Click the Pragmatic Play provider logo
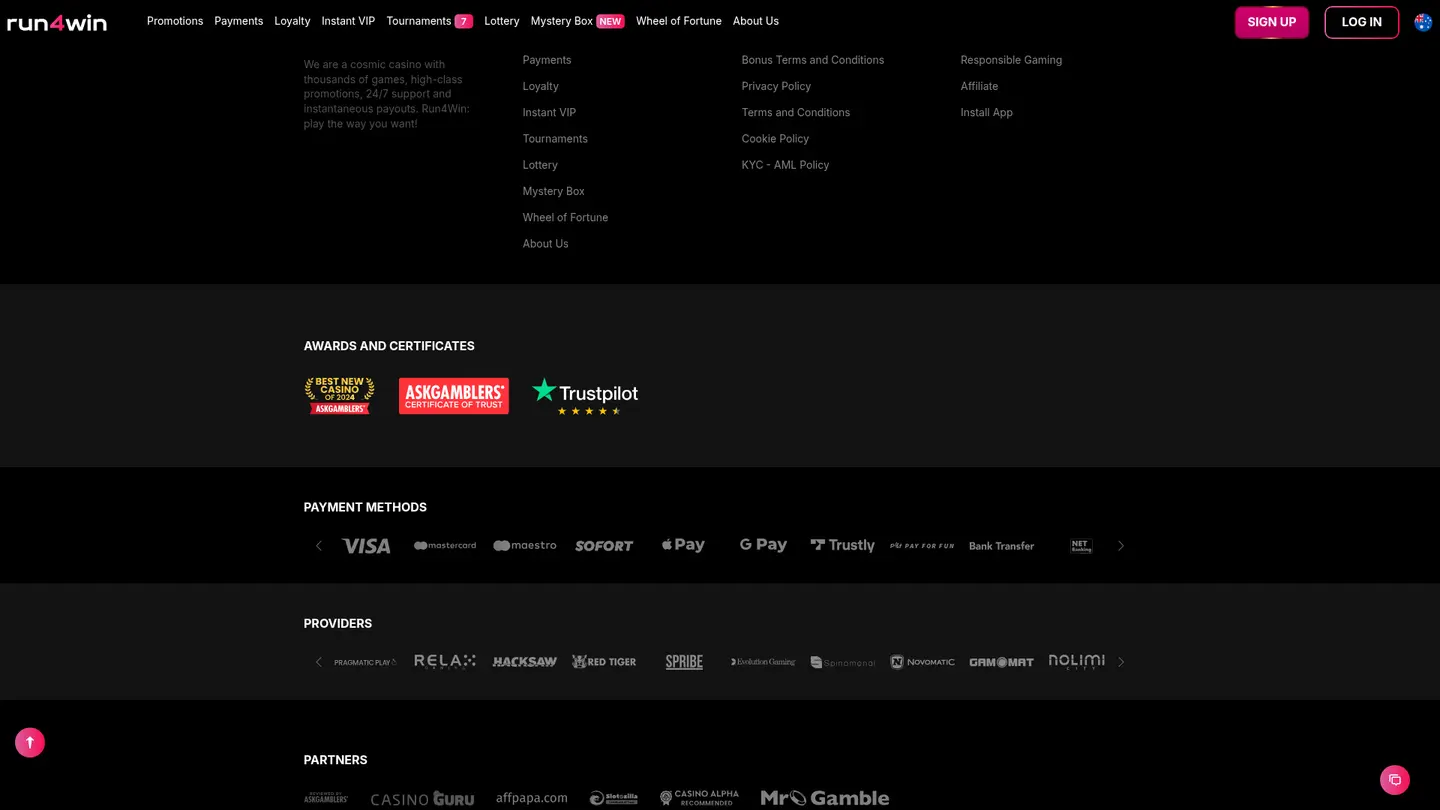This screenshot has height=810, width=1440. 365,662
